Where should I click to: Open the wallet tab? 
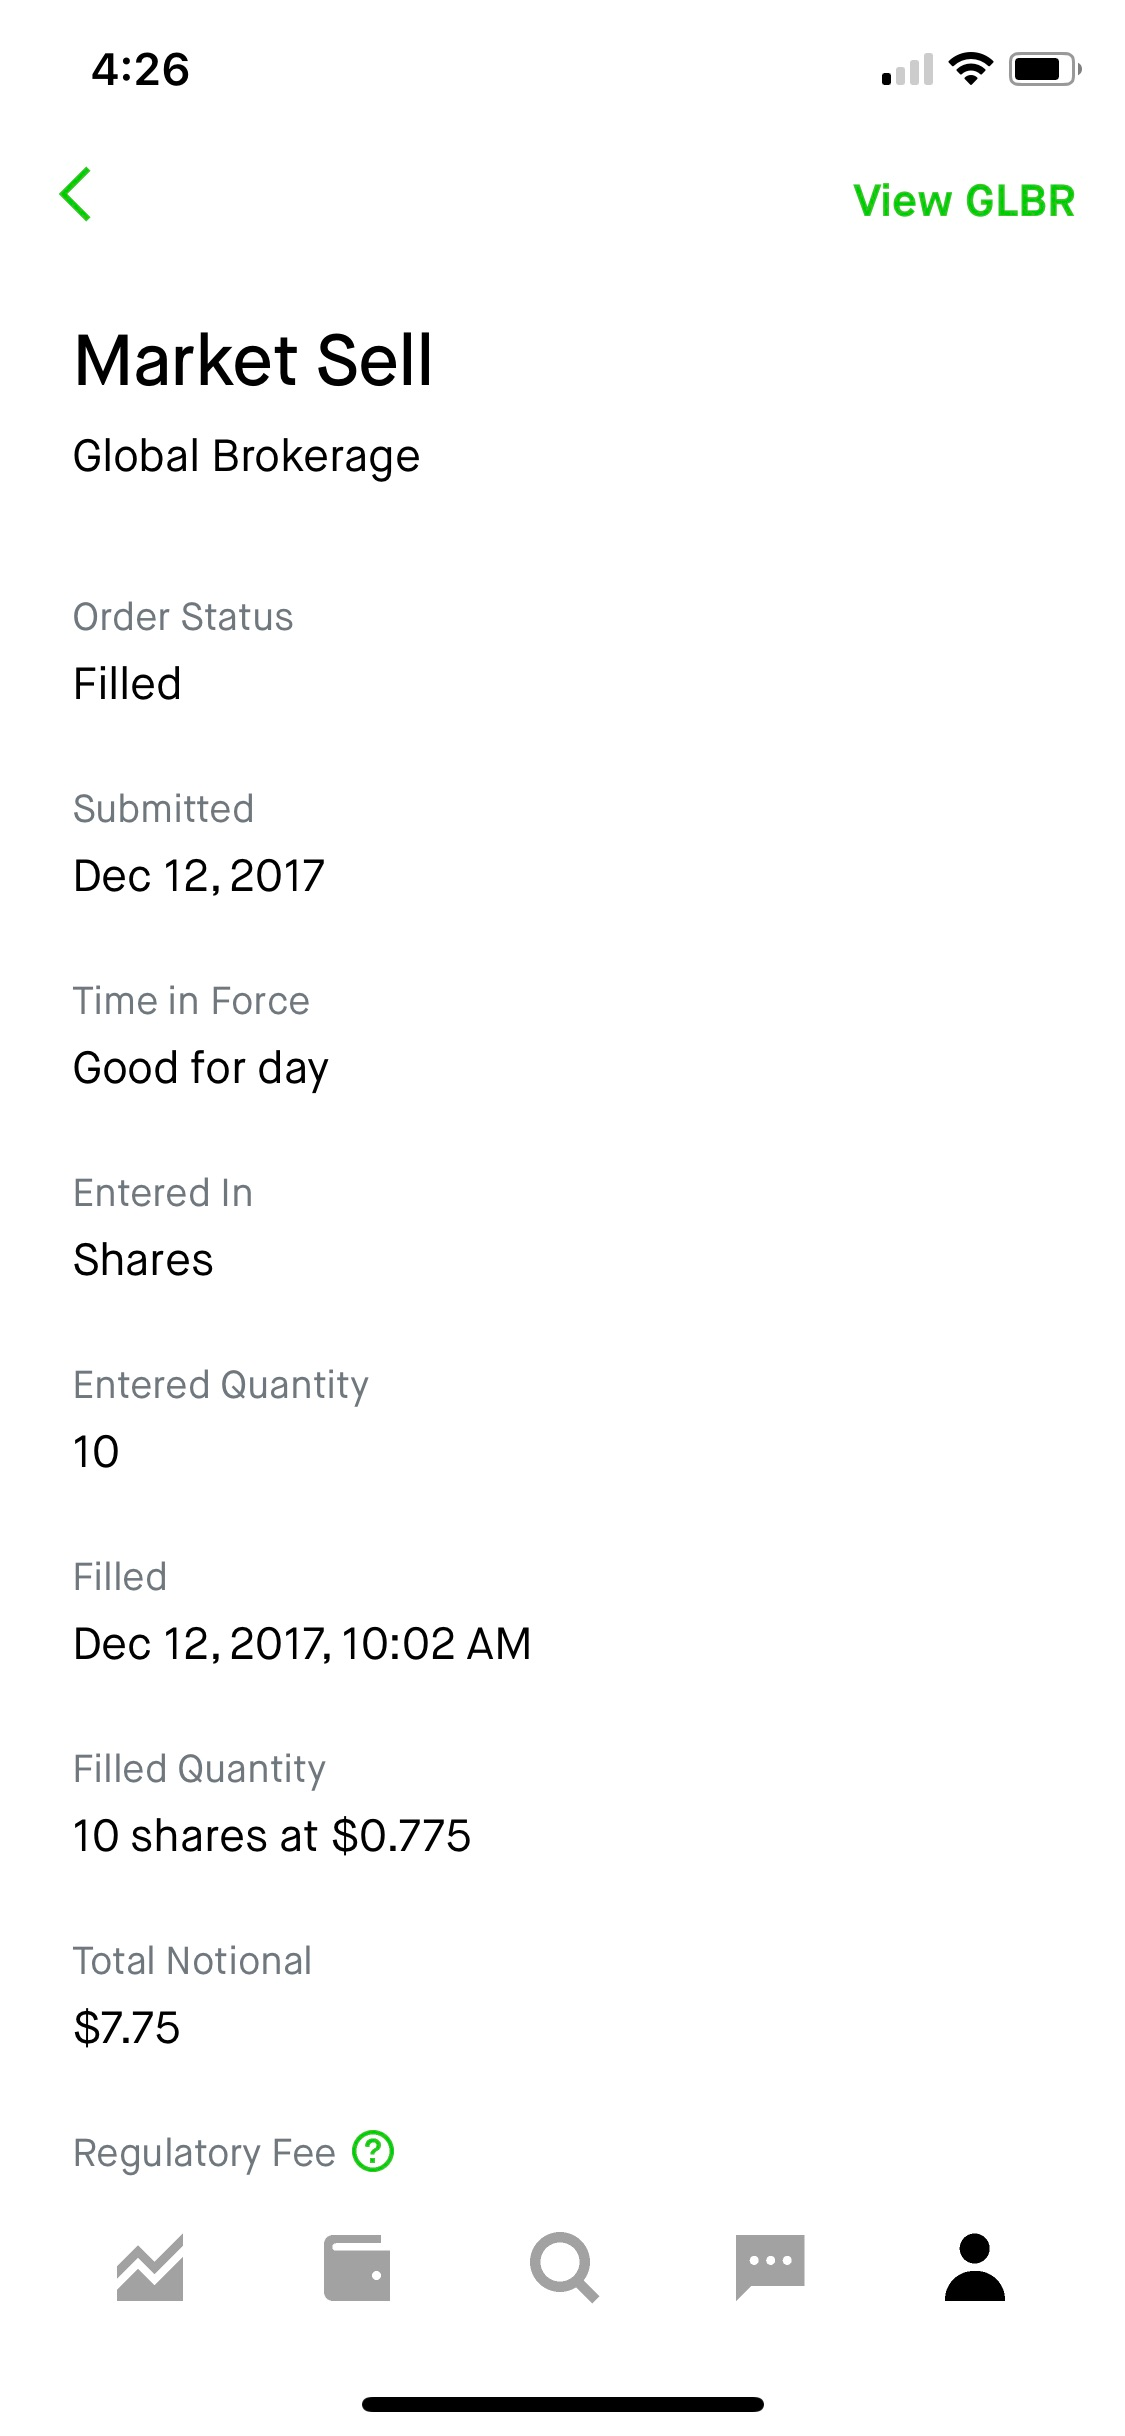357,2267
